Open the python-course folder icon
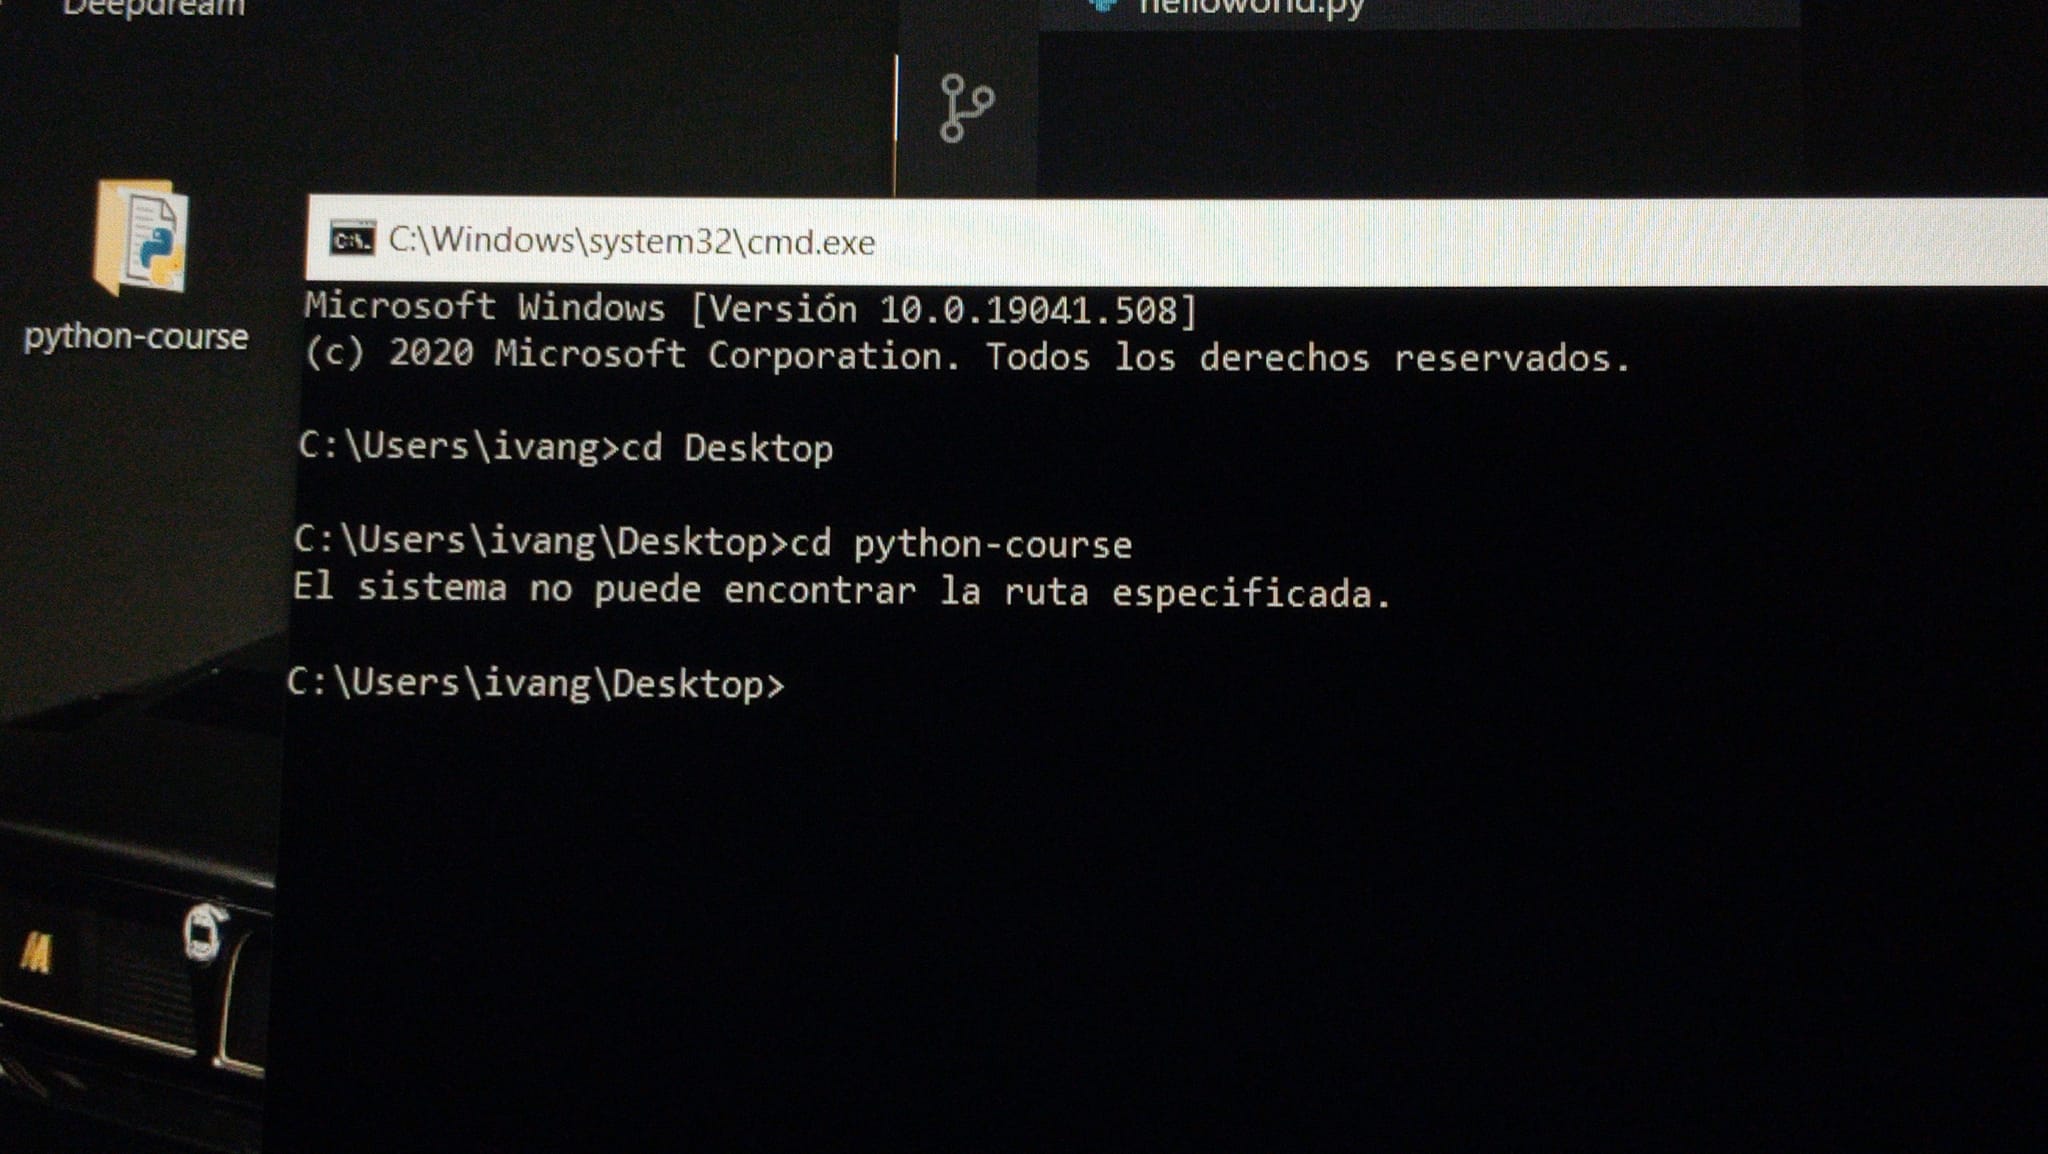The image size is (2048, 1154). tap(140, 238)
